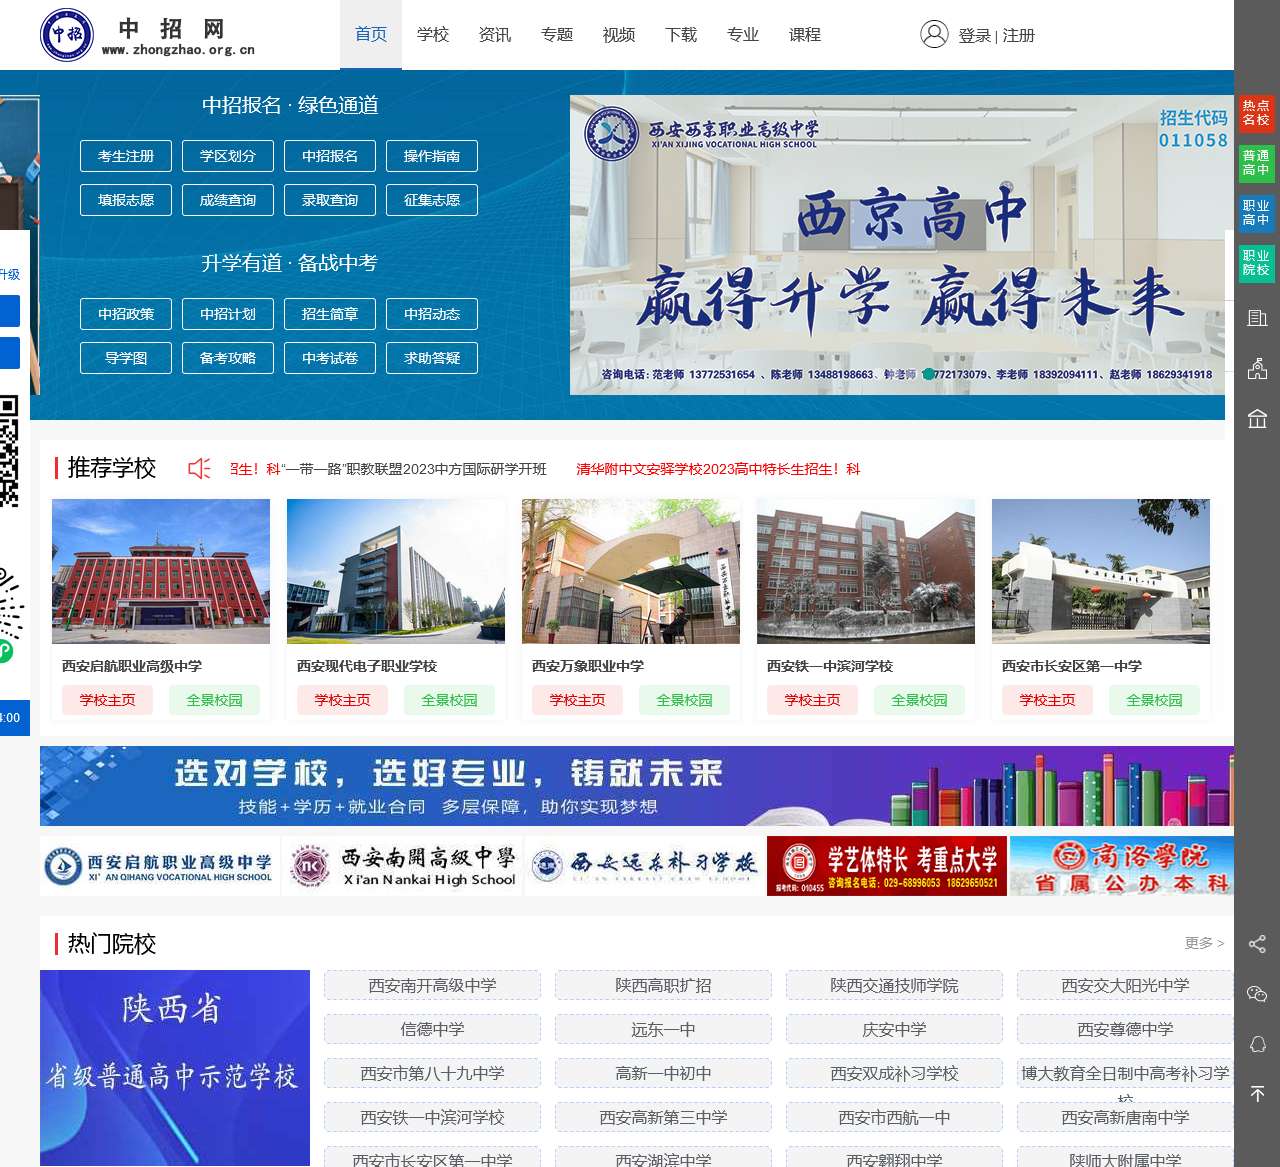Image resolution: width=1280 pixels, height=1167 pixels.
Task: Click the 更多 link in 热门院校
Action: tap(1204, 943)
